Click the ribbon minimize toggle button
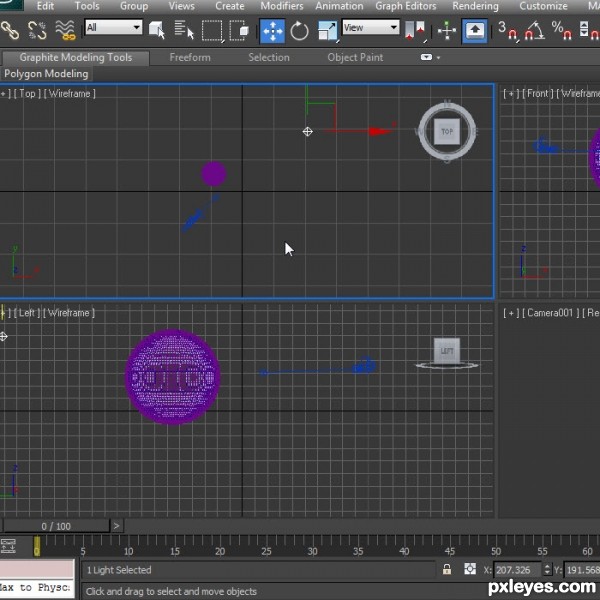This screenshot has height=600, width=600. point(426,57)
